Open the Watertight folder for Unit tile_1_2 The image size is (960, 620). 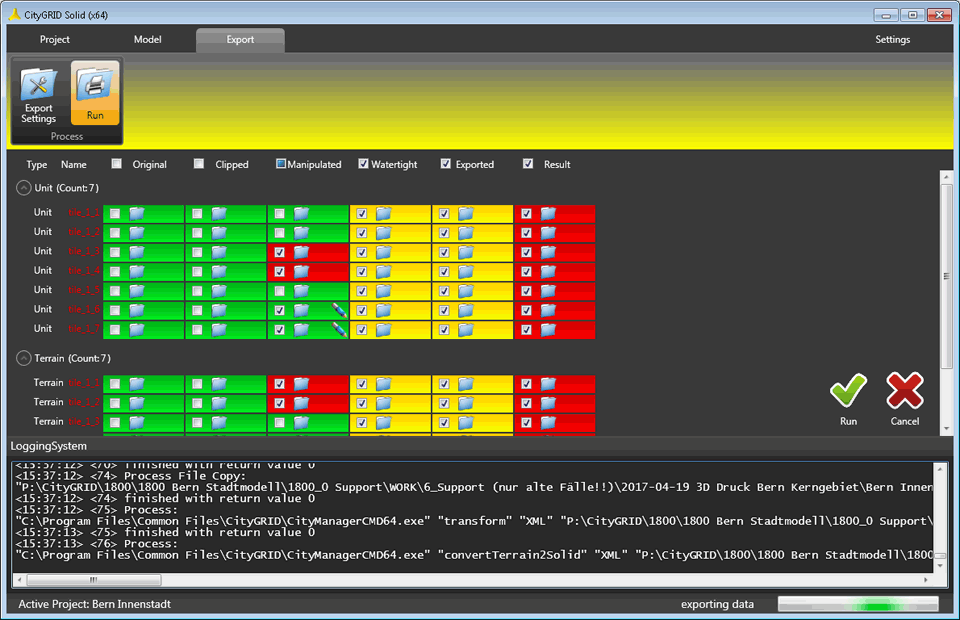point(383,233)
